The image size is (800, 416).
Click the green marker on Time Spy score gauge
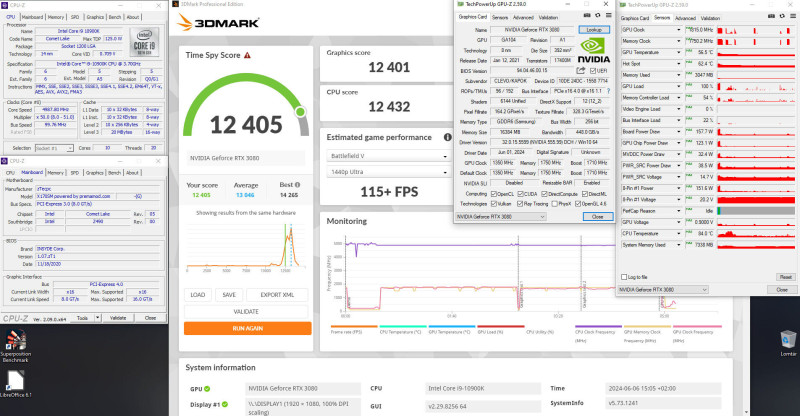(301, 111)
